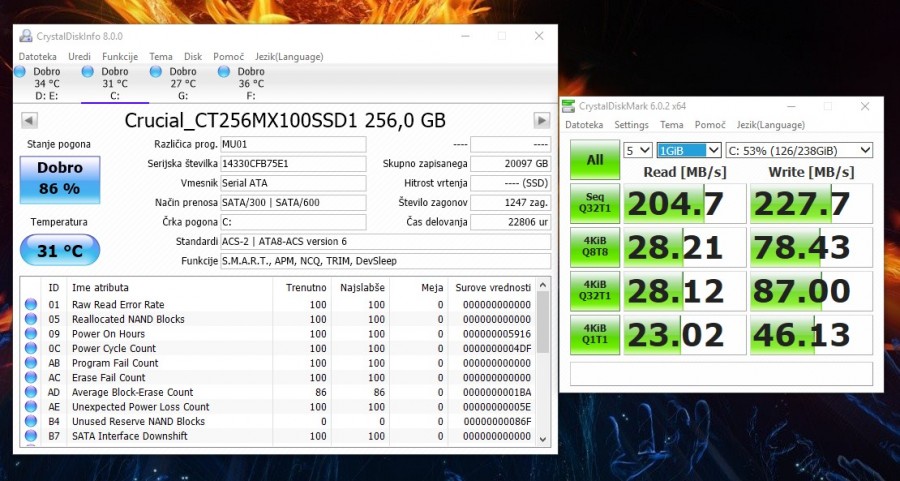
Task: Open the Funkcije menu in CrystalDiskInfo
Action: (x=120, y=57)
